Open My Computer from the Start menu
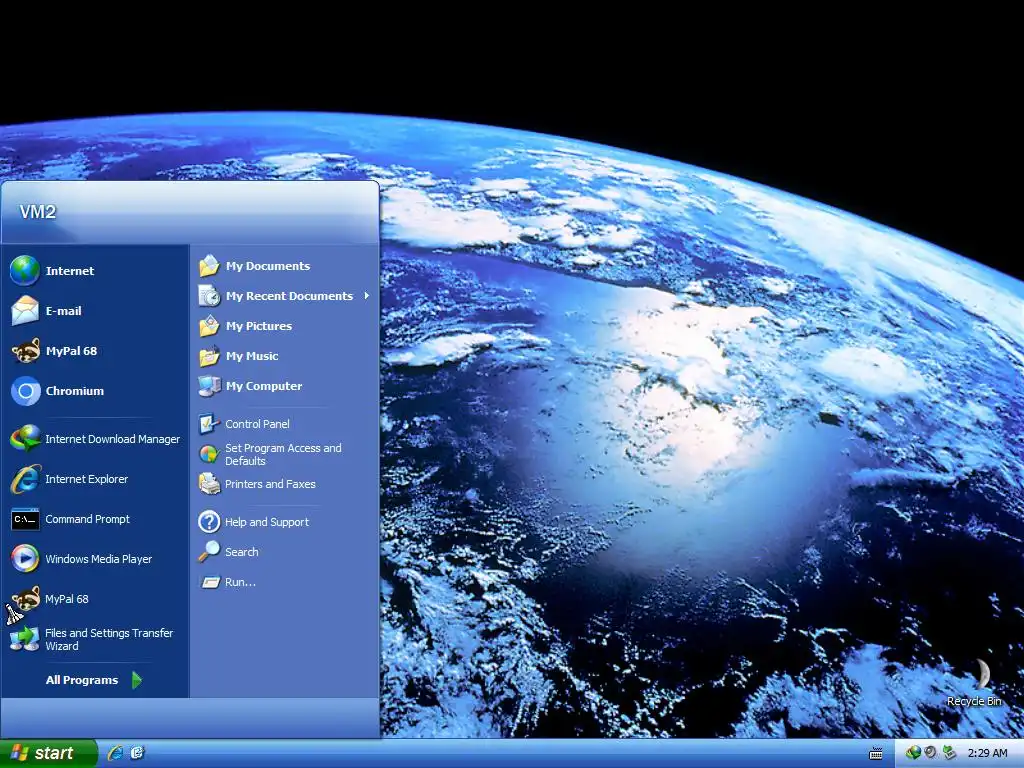The image size is (1024, 768). point(285,386)
